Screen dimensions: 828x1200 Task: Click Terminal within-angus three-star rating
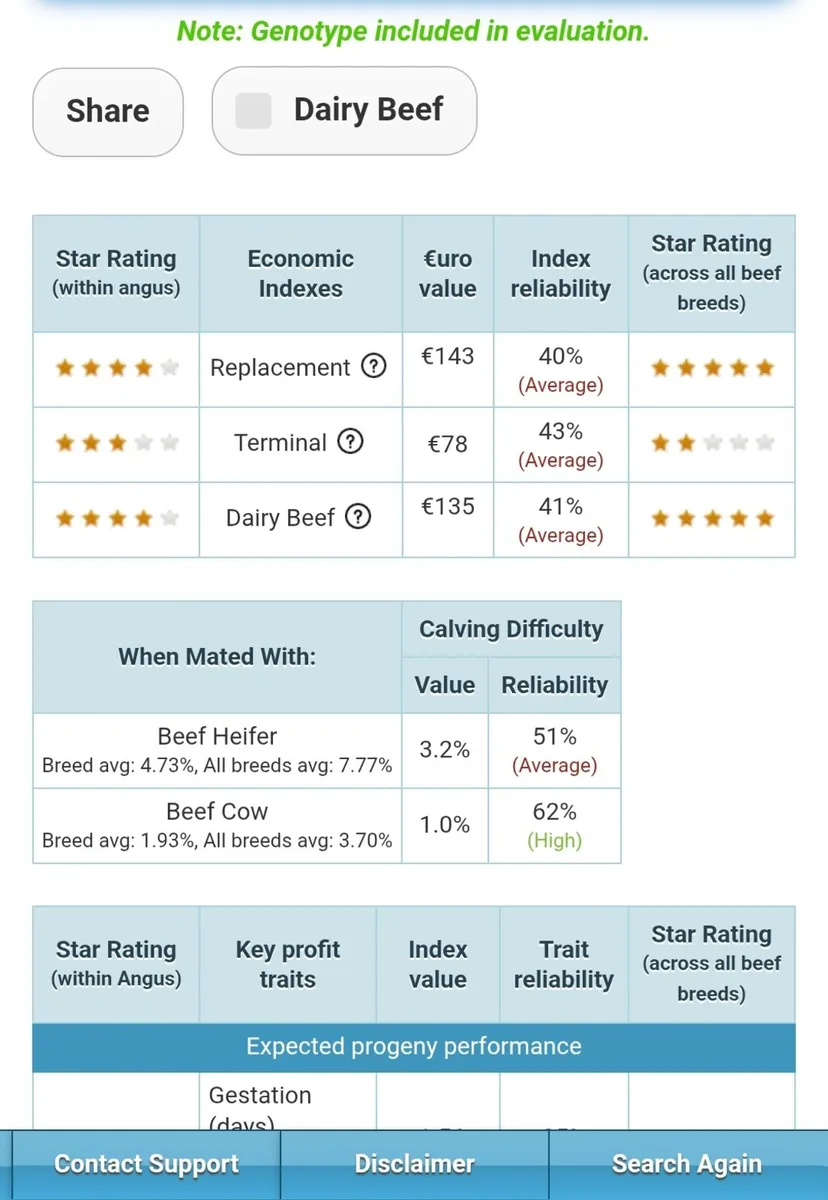click(x=116, y=443)
